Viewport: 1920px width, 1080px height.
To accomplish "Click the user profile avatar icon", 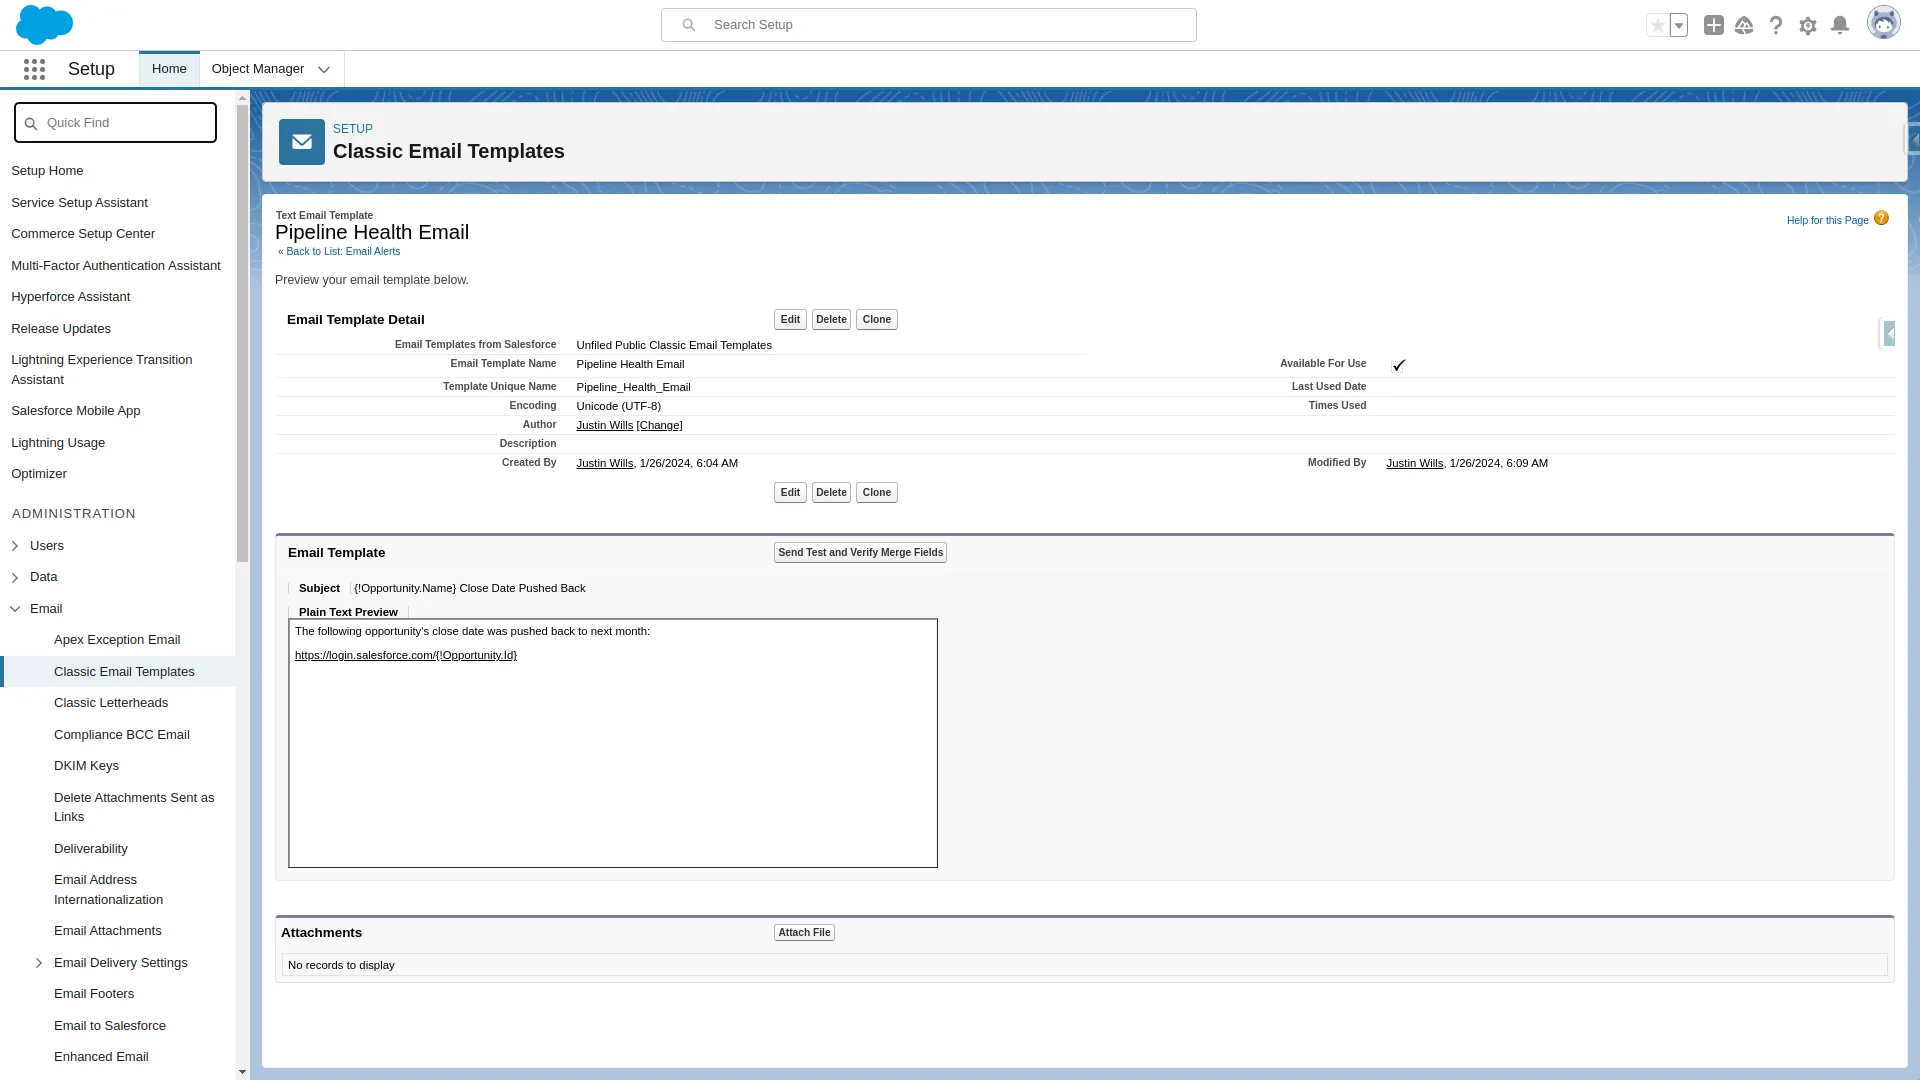I will pos(1883,25).
